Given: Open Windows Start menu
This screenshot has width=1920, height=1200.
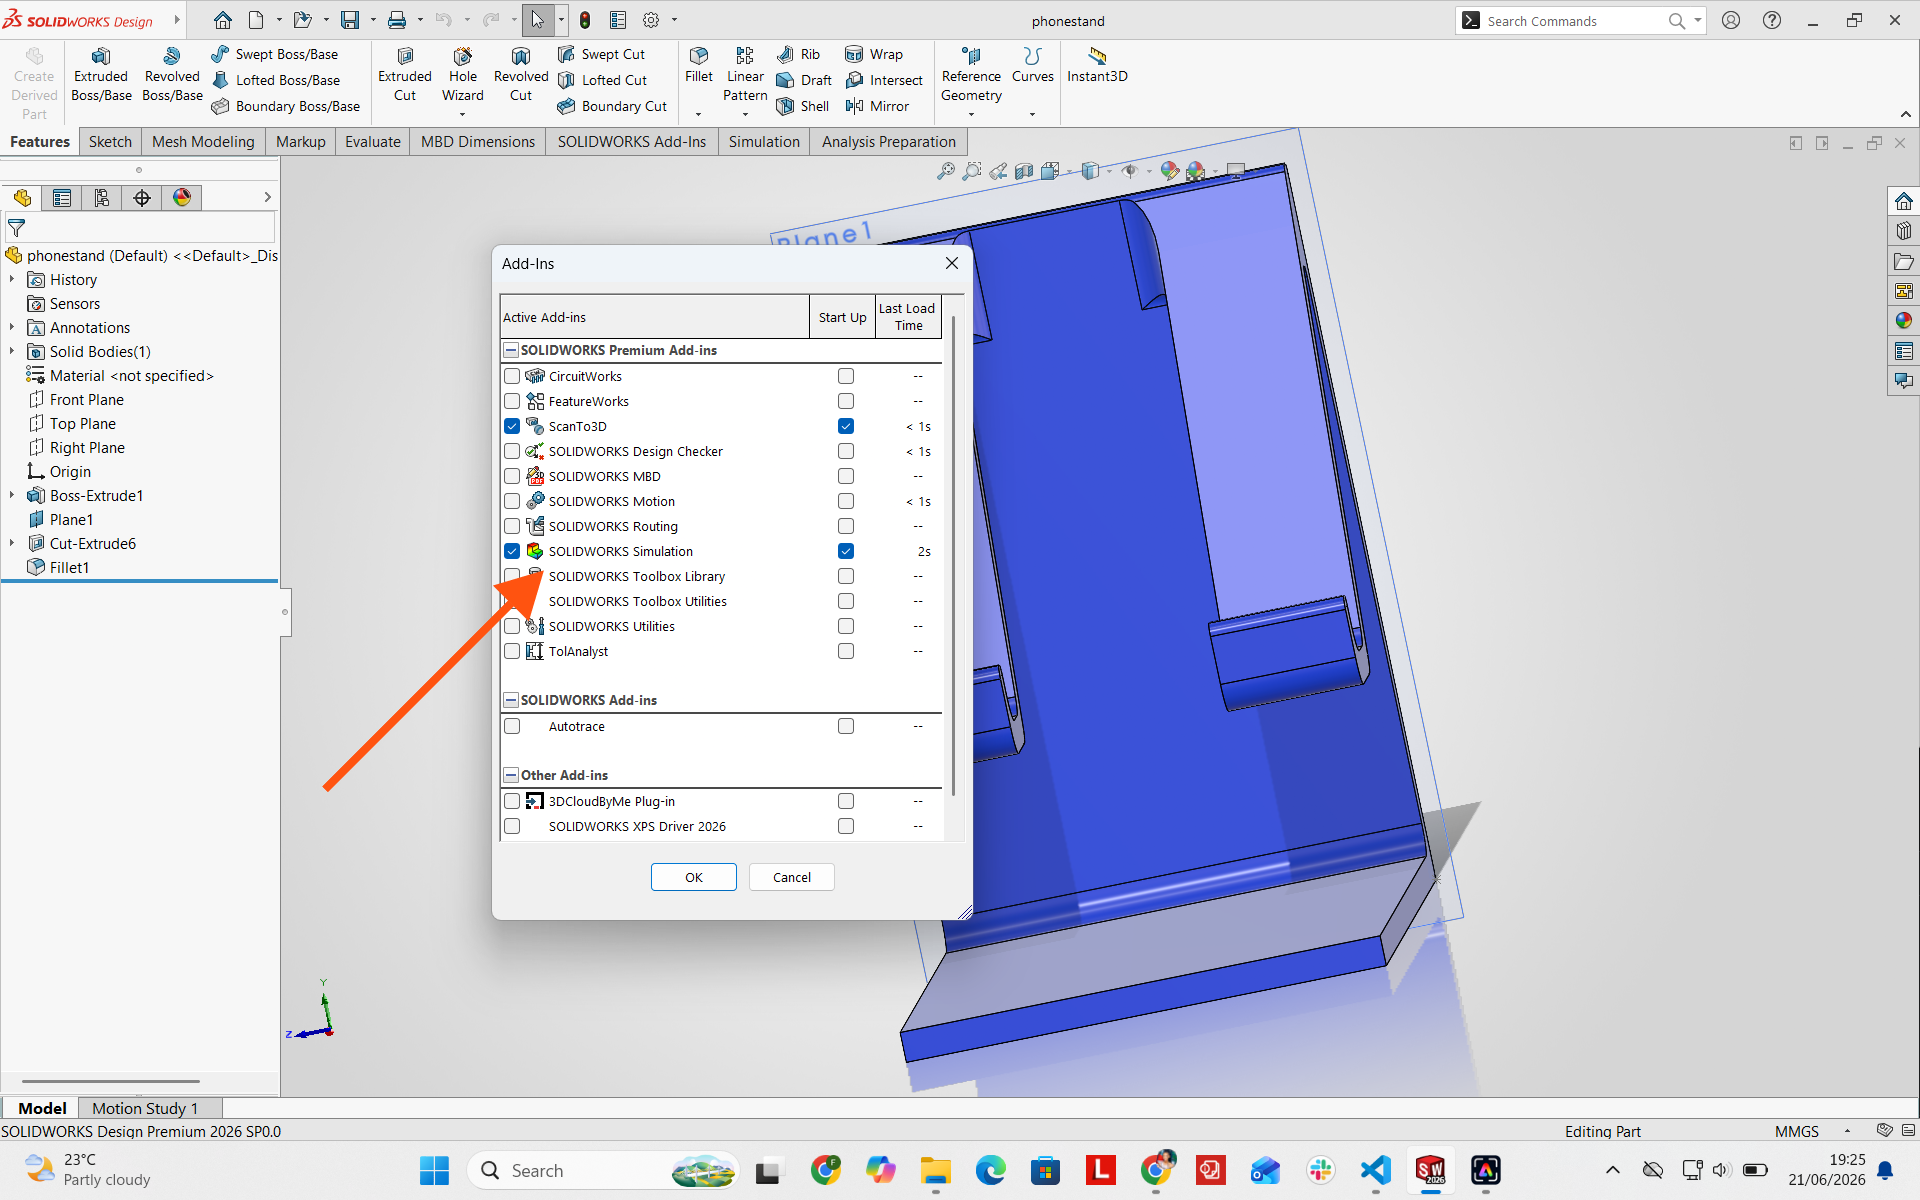Looking at the screenshot, I should tap(434, 1170).
